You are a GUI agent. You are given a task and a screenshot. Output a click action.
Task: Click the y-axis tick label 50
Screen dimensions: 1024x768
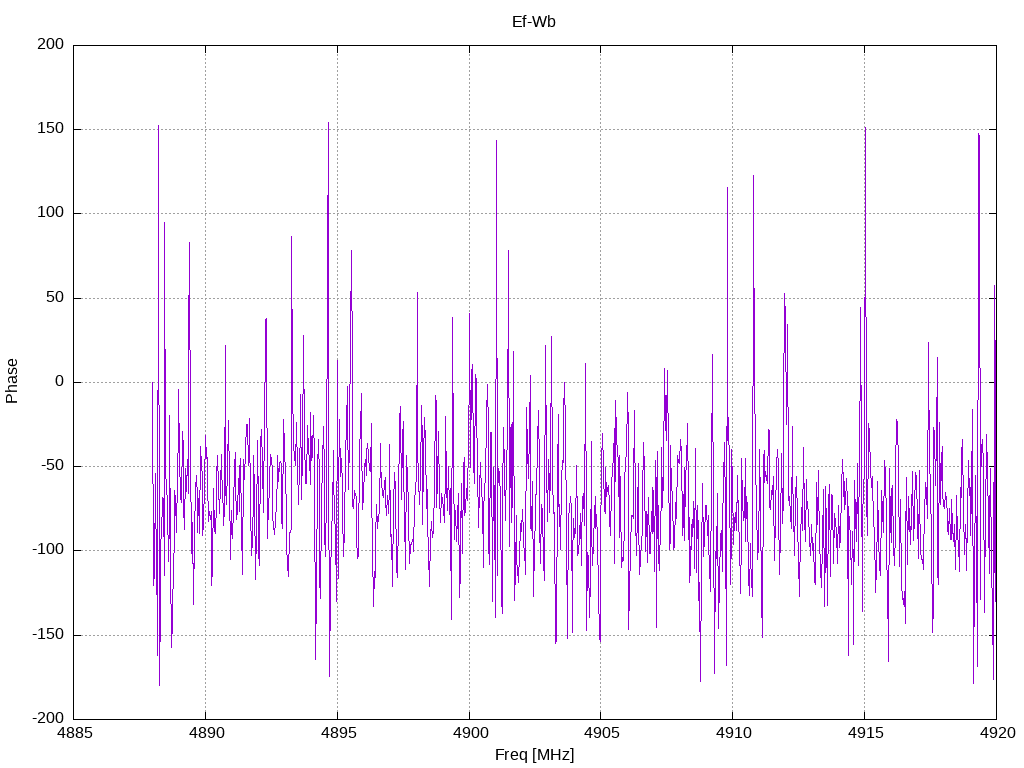[x=55, y=297]
